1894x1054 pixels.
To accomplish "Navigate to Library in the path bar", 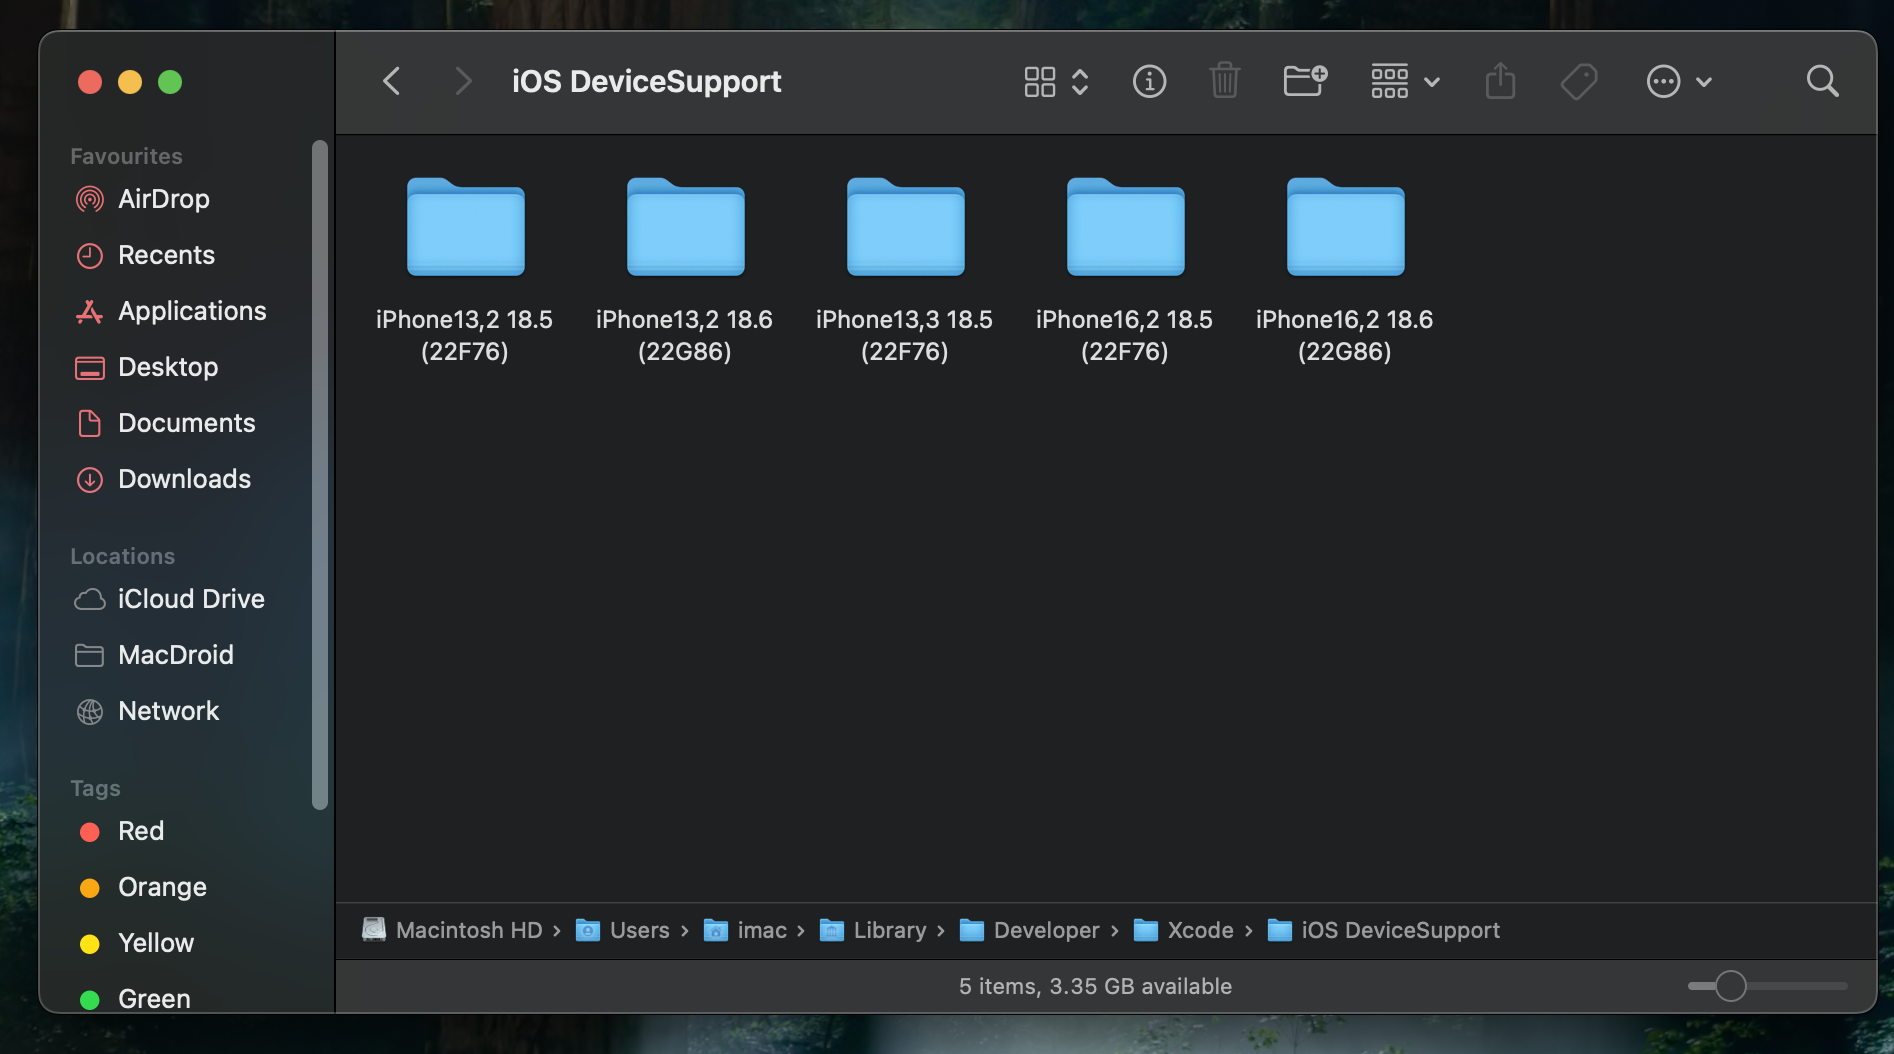I will [889, 930].
